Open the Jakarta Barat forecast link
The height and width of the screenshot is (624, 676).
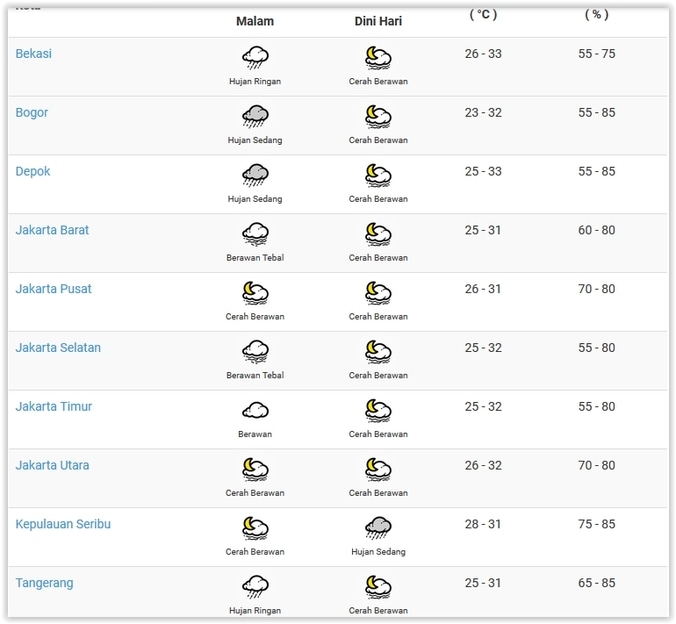[x=52, y=230]
